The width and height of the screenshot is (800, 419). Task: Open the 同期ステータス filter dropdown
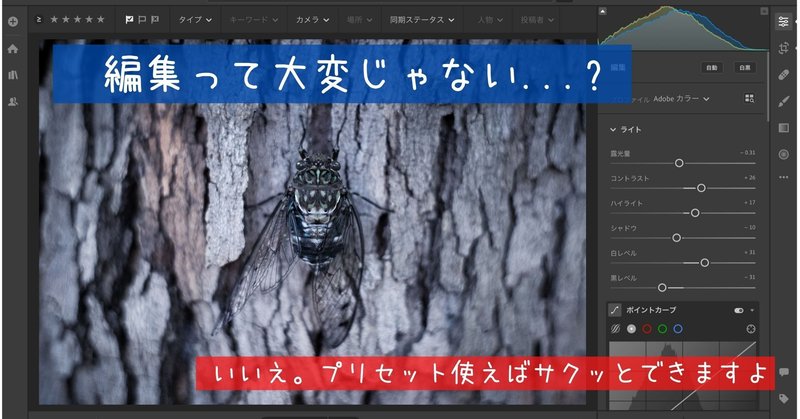coord(422,20)
